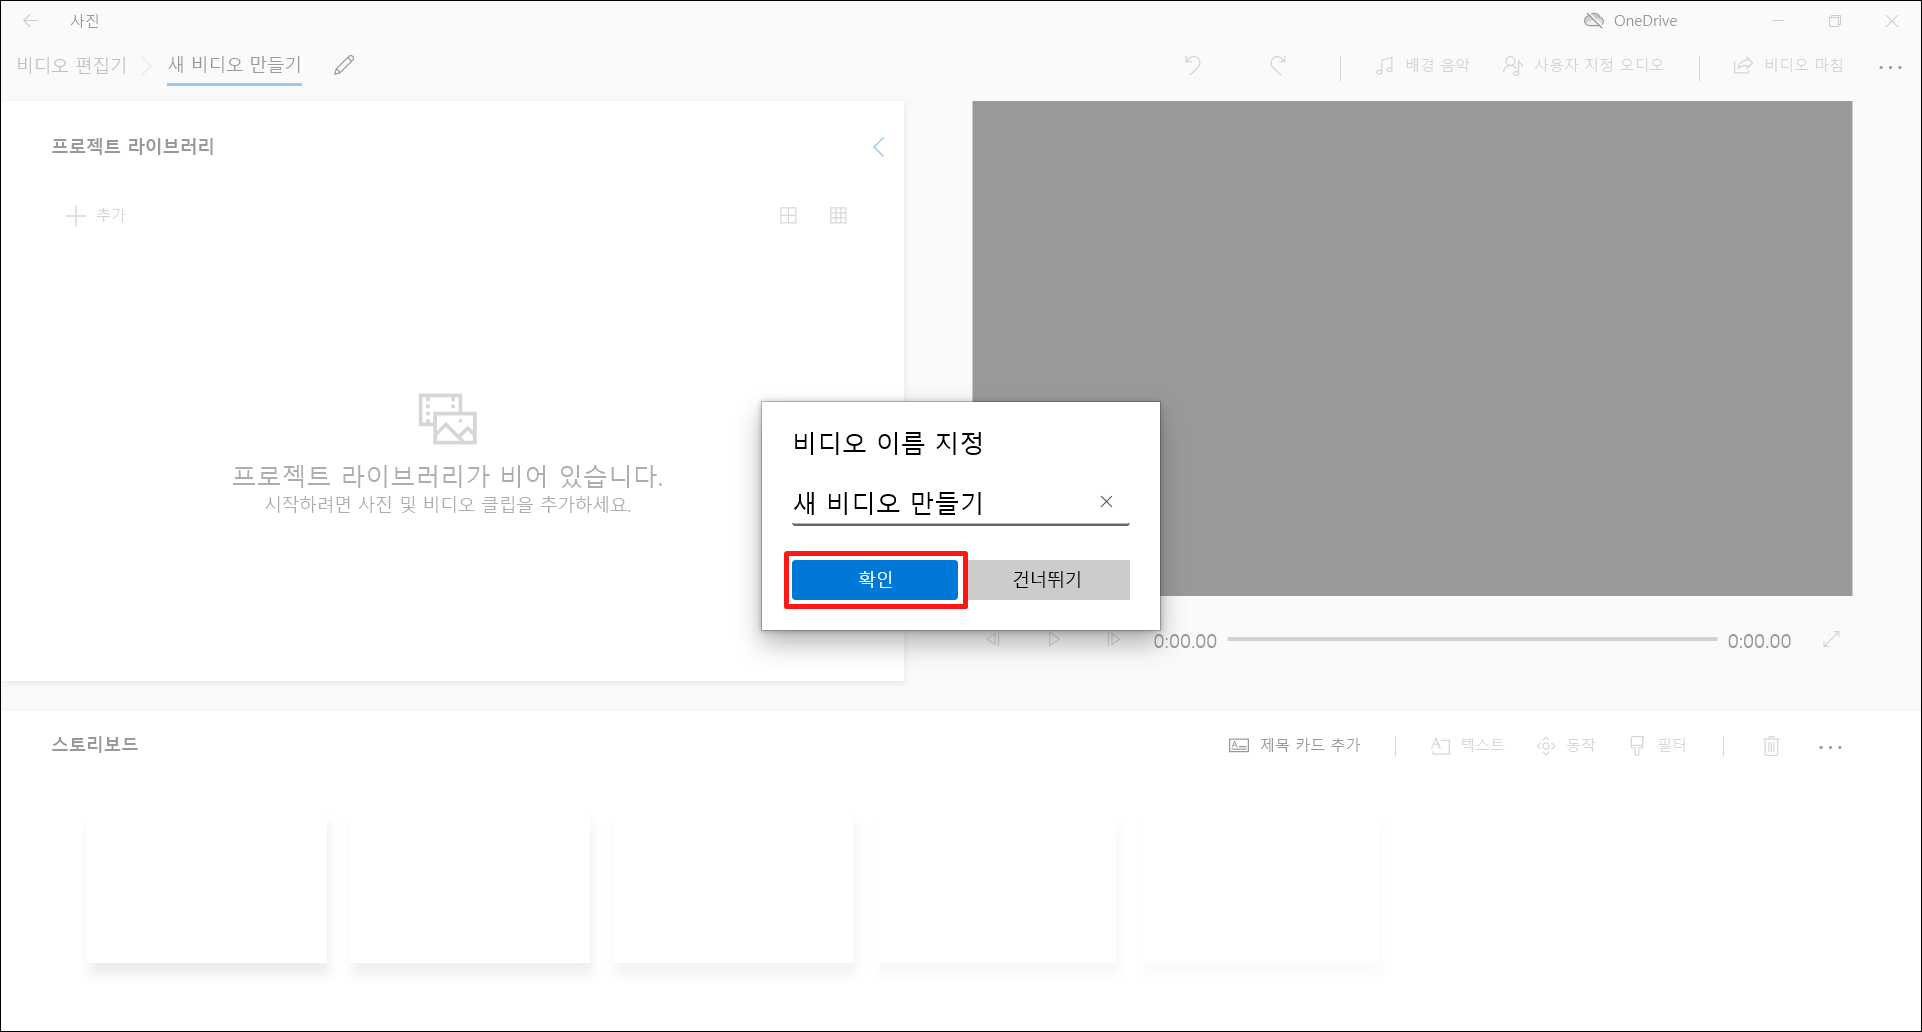Click play button under preview
1922x1032 pixels.
coord(1053,639)
